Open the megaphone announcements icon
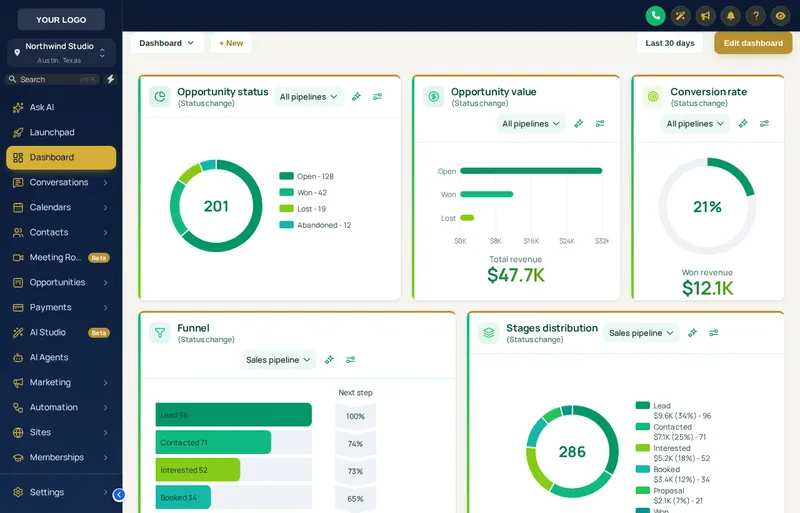 point(706,16)
